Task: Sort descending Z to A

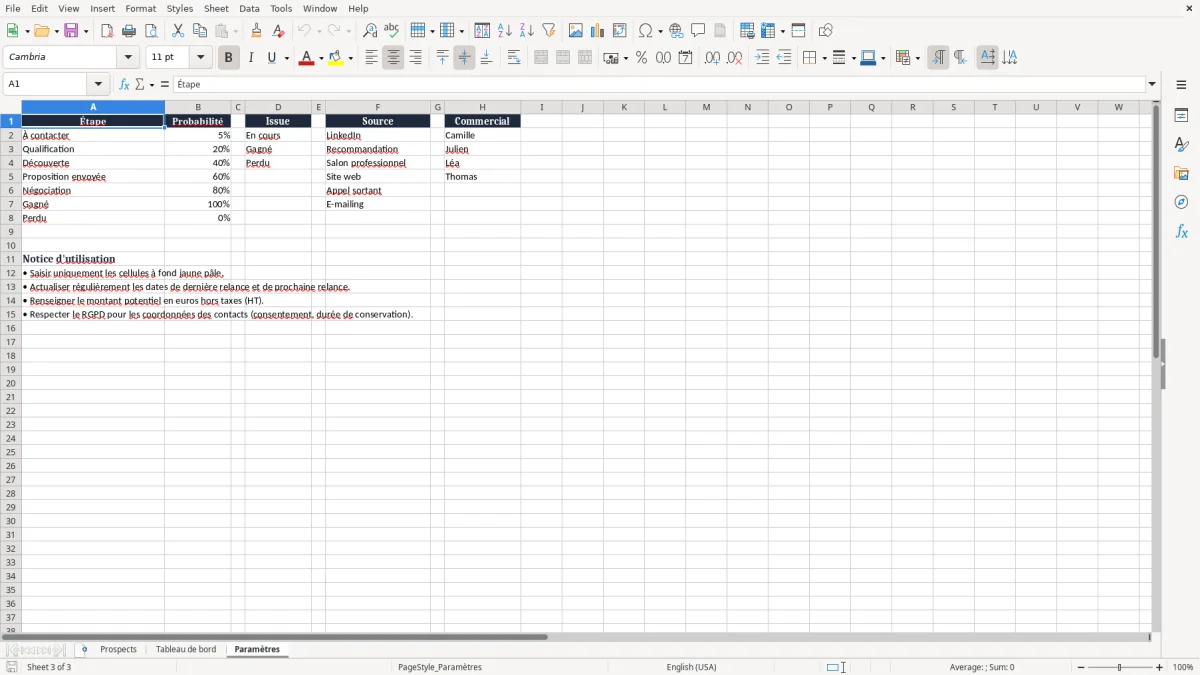Action: (527, 31)
